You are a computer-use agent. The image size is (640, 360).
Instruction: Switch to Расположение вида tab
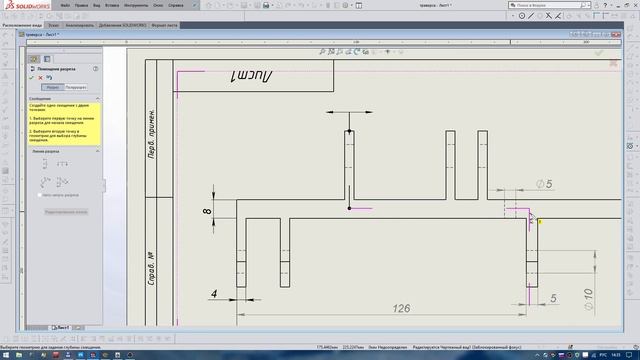coord(22,25)
